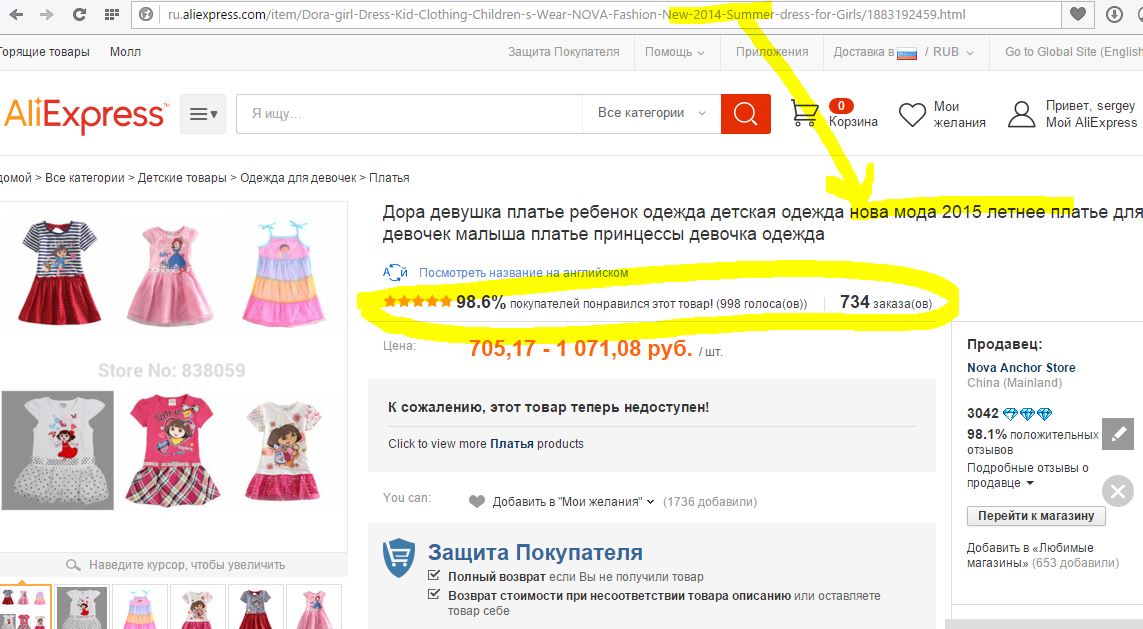Click the Перейти к магазину button
This screenshot has width=1143, height=629.
pyautogui.click(x=1036, y=515)
